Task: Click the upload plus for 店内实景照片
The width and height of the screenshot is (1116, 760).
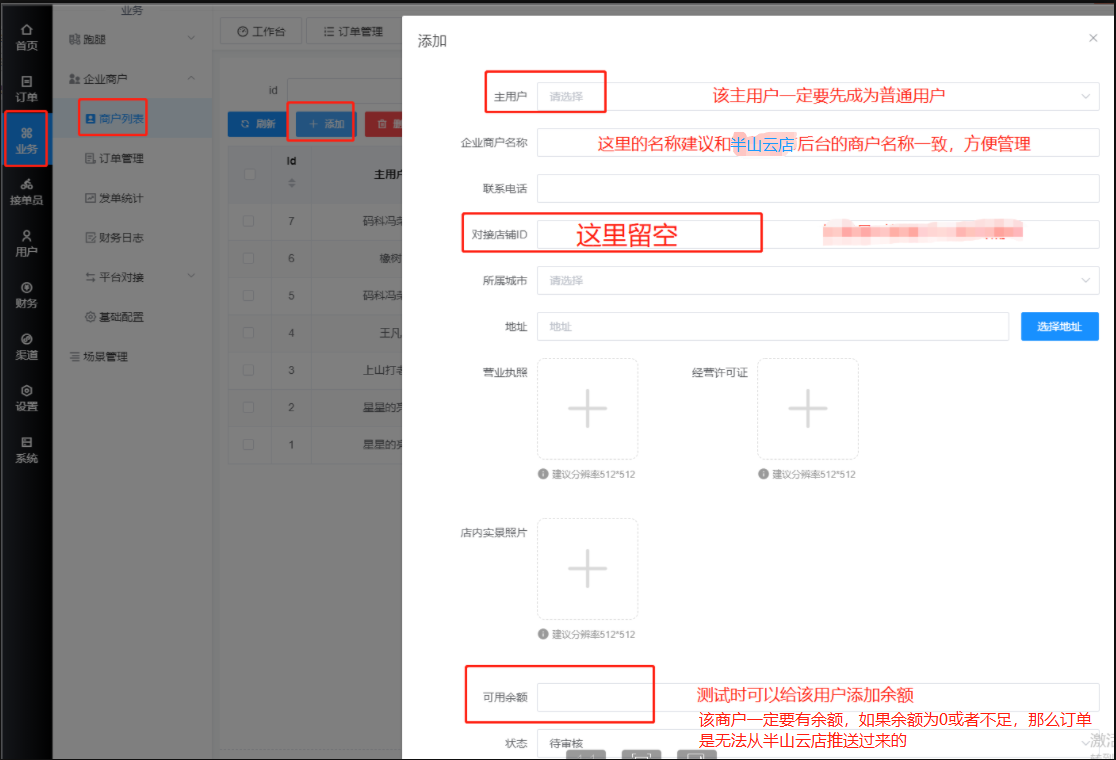Action: (587, 569)
